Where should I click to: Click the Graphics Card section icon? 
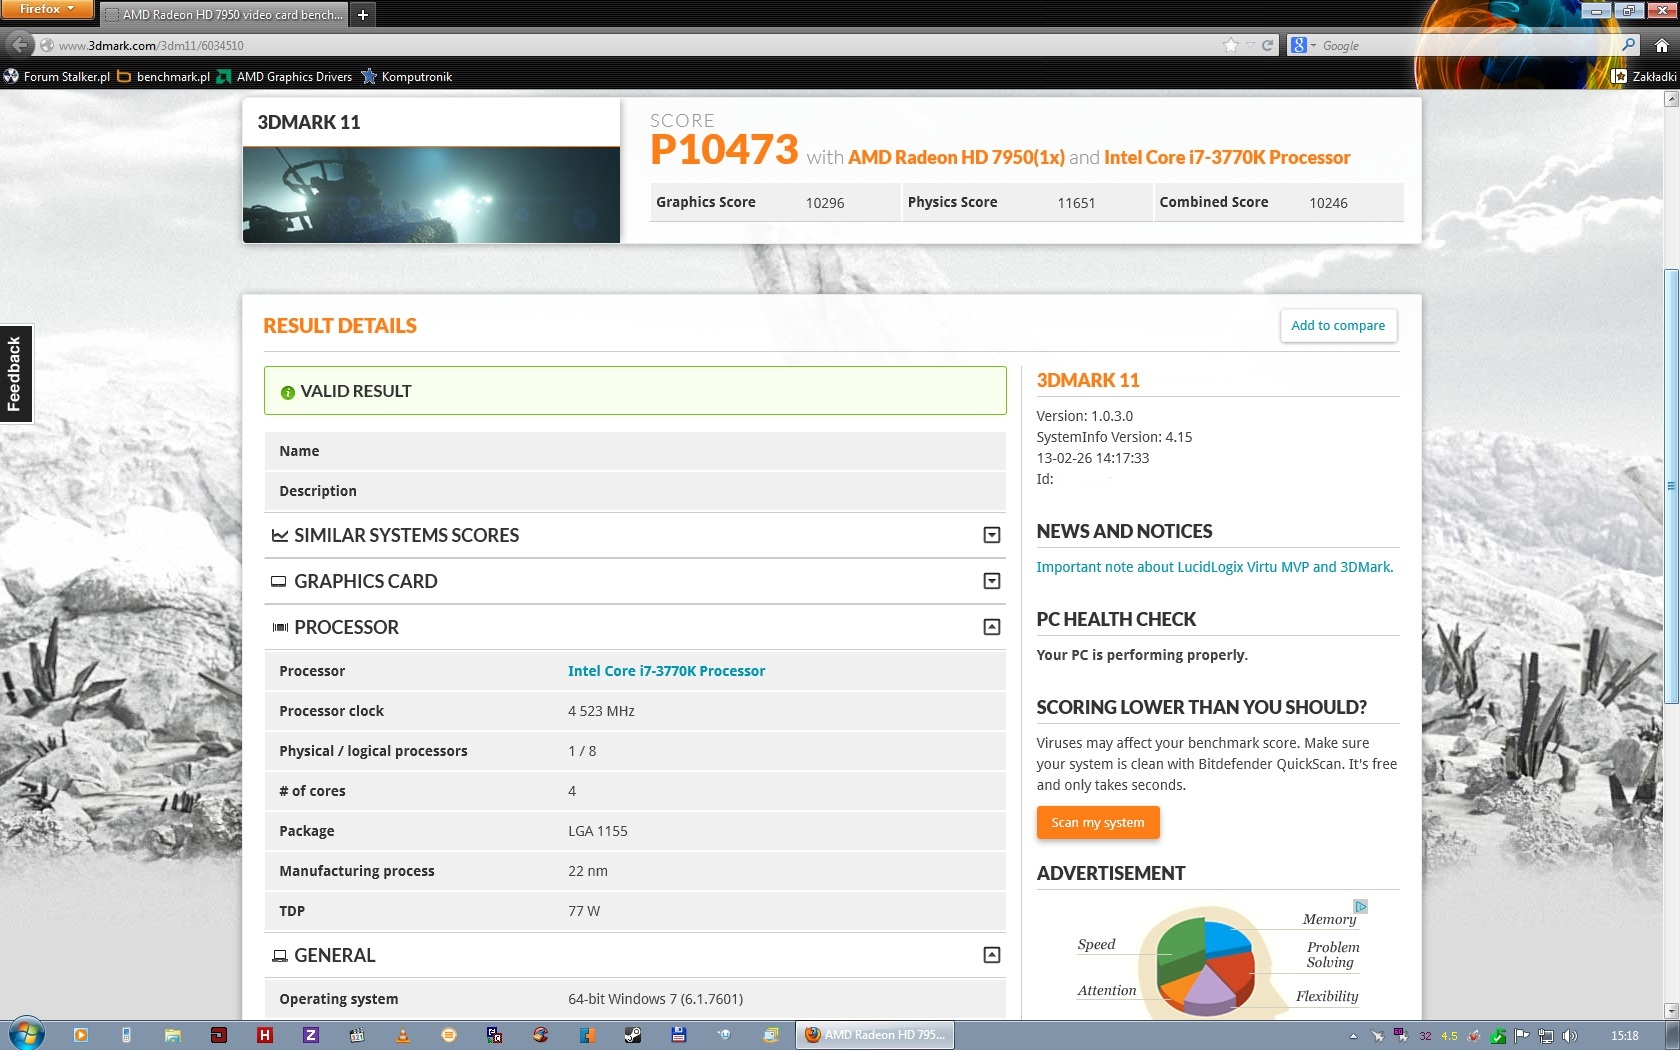(279, 581)
